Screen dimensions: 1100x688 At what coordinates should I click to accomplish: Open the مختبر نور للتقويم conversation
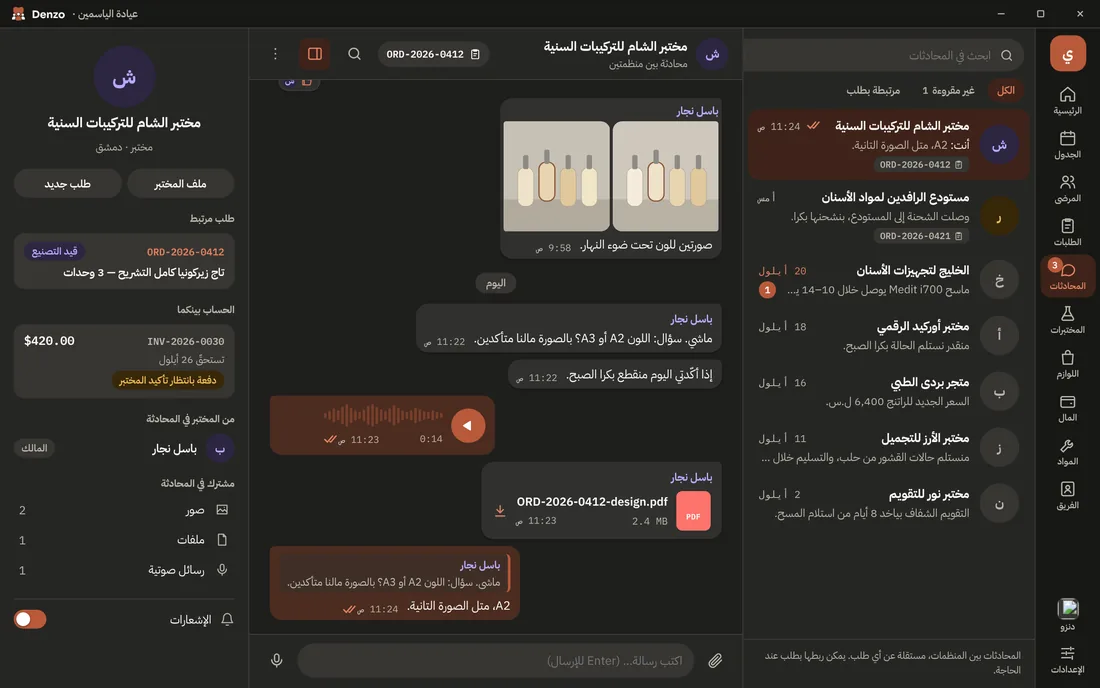(889, 504)
